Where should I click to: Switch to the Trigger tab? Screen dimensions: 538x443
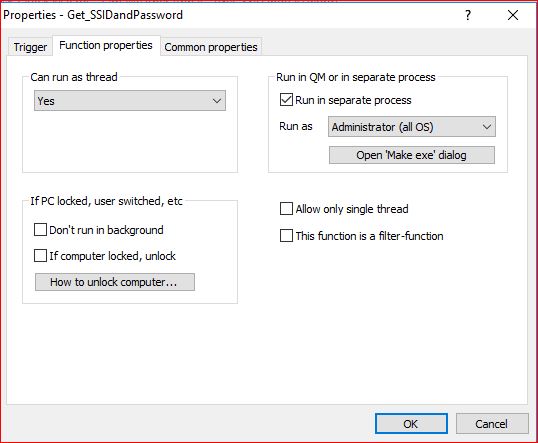pos(30,47)
